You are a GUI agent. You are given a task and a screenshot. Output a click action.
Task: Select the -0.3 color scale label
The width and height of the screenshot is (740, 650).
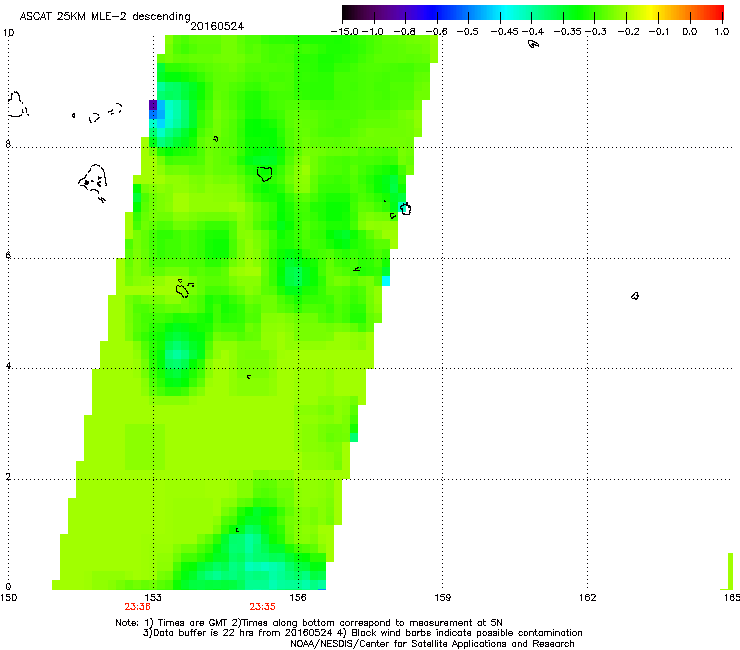(x=596, y=32)
